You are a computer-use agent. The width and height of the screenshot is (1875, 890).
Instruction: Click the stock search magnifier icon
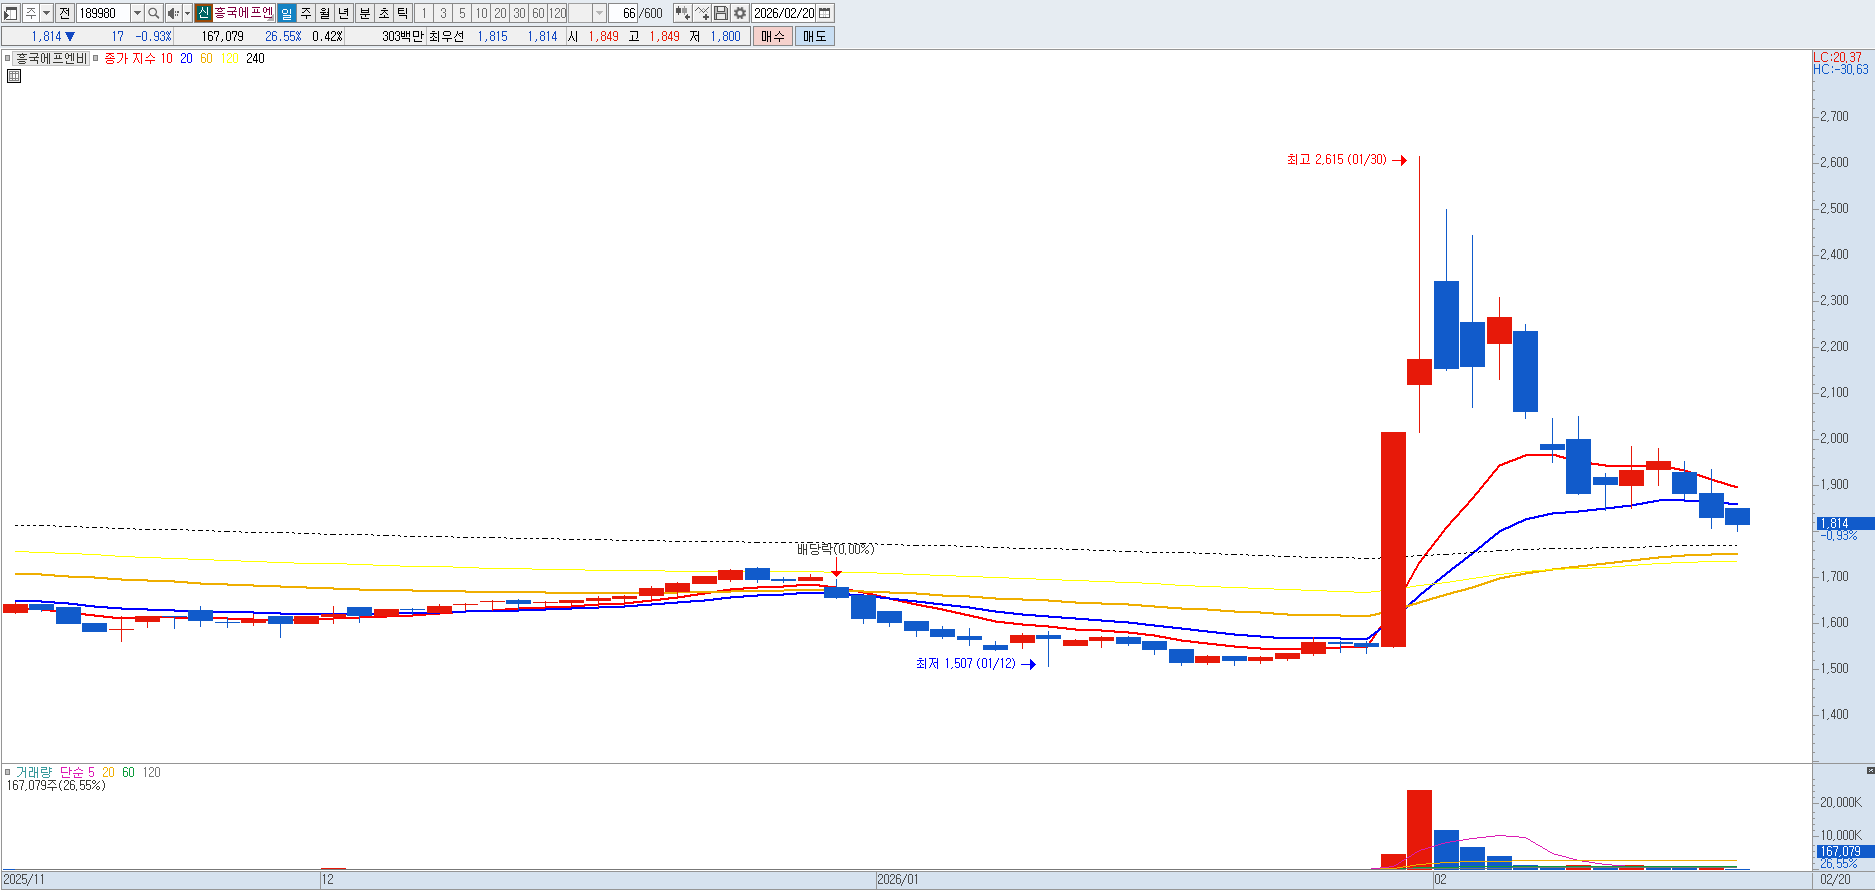click(x=154, y=13)
